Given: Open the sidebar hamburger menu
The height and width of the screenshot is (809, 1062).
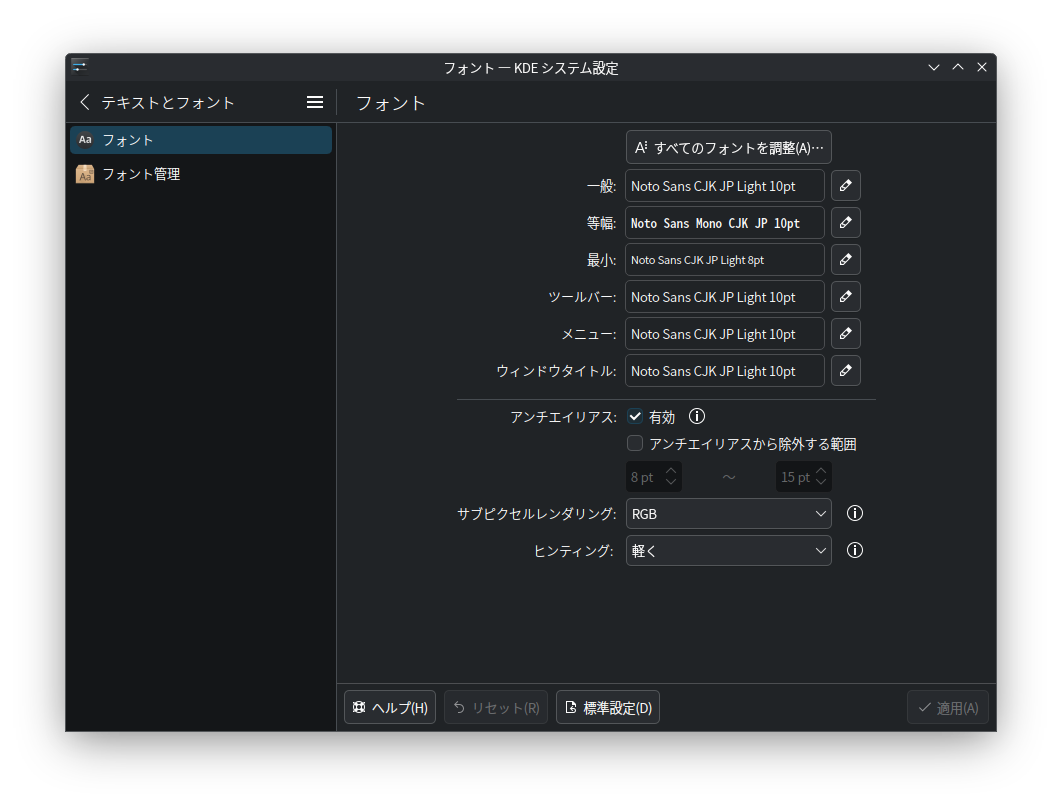Looking at the screenshot, I should 314,102.
